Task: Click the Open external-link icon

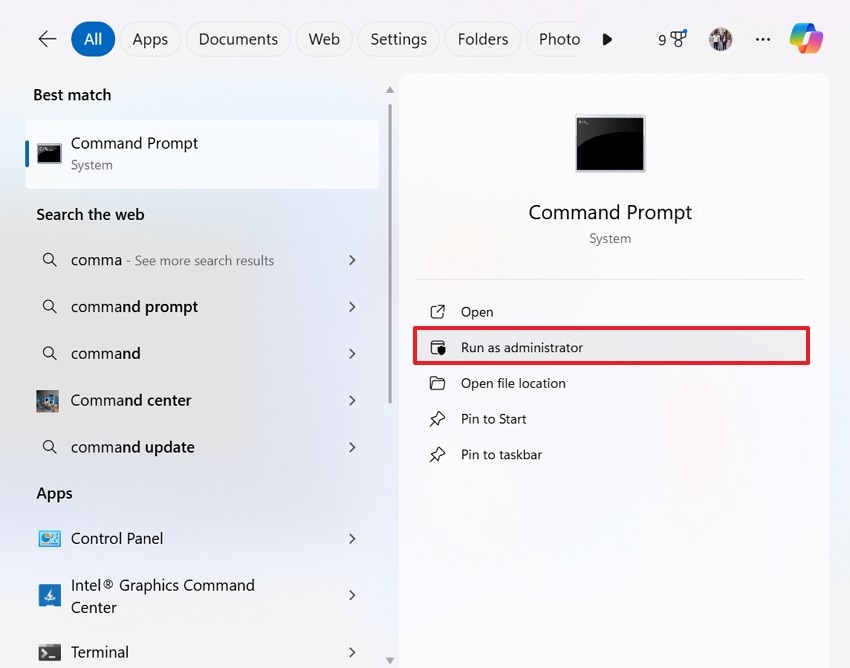Action: tap(437, 312)
